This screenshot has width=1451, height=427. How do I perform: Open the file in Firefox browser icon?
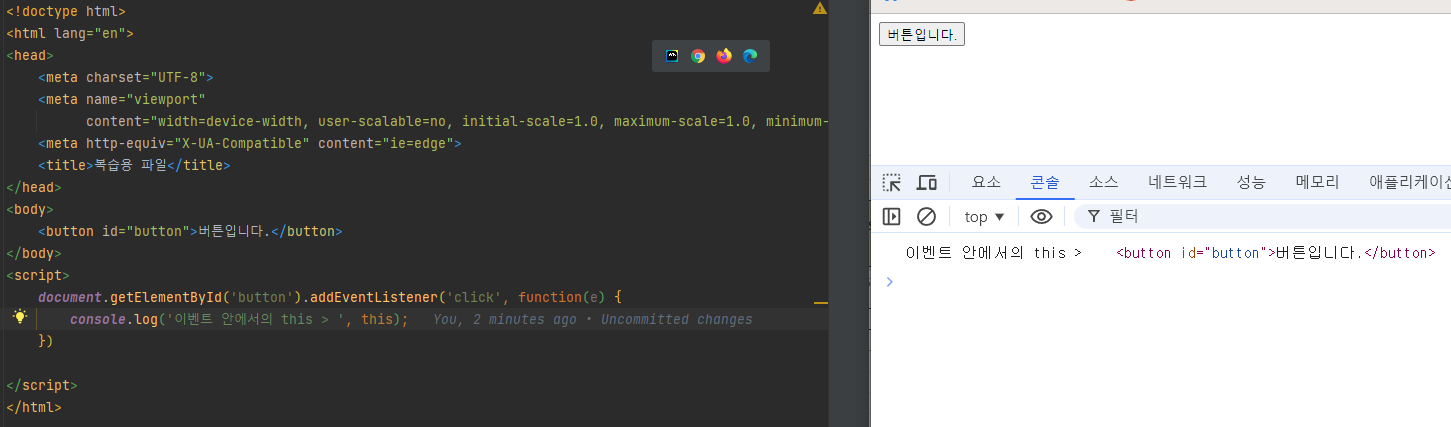tap(724, 56)
